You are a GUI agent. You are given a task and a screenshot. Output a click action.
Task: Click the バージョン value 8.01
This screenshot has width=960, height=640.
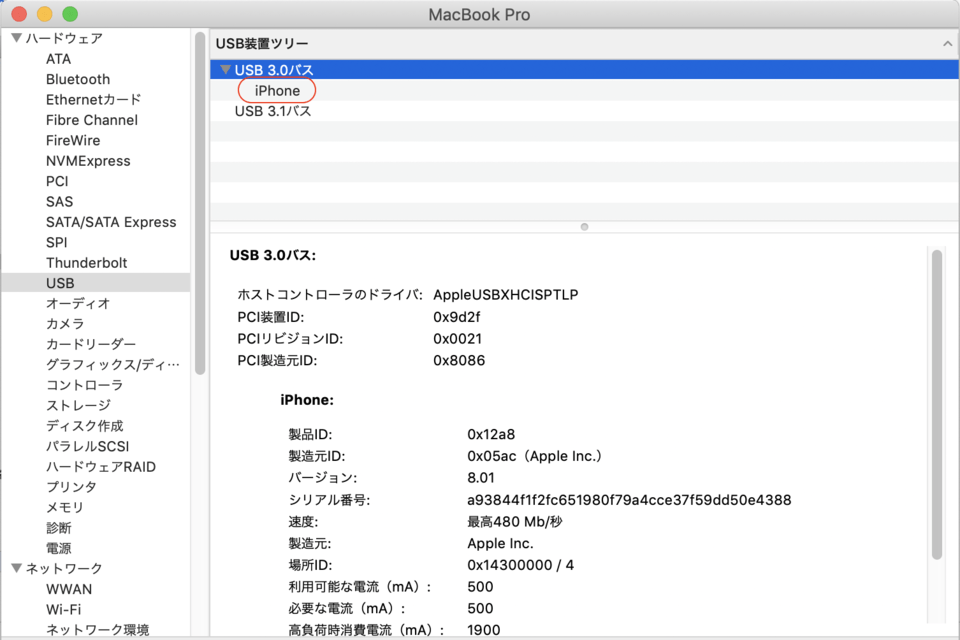point(481,478)
